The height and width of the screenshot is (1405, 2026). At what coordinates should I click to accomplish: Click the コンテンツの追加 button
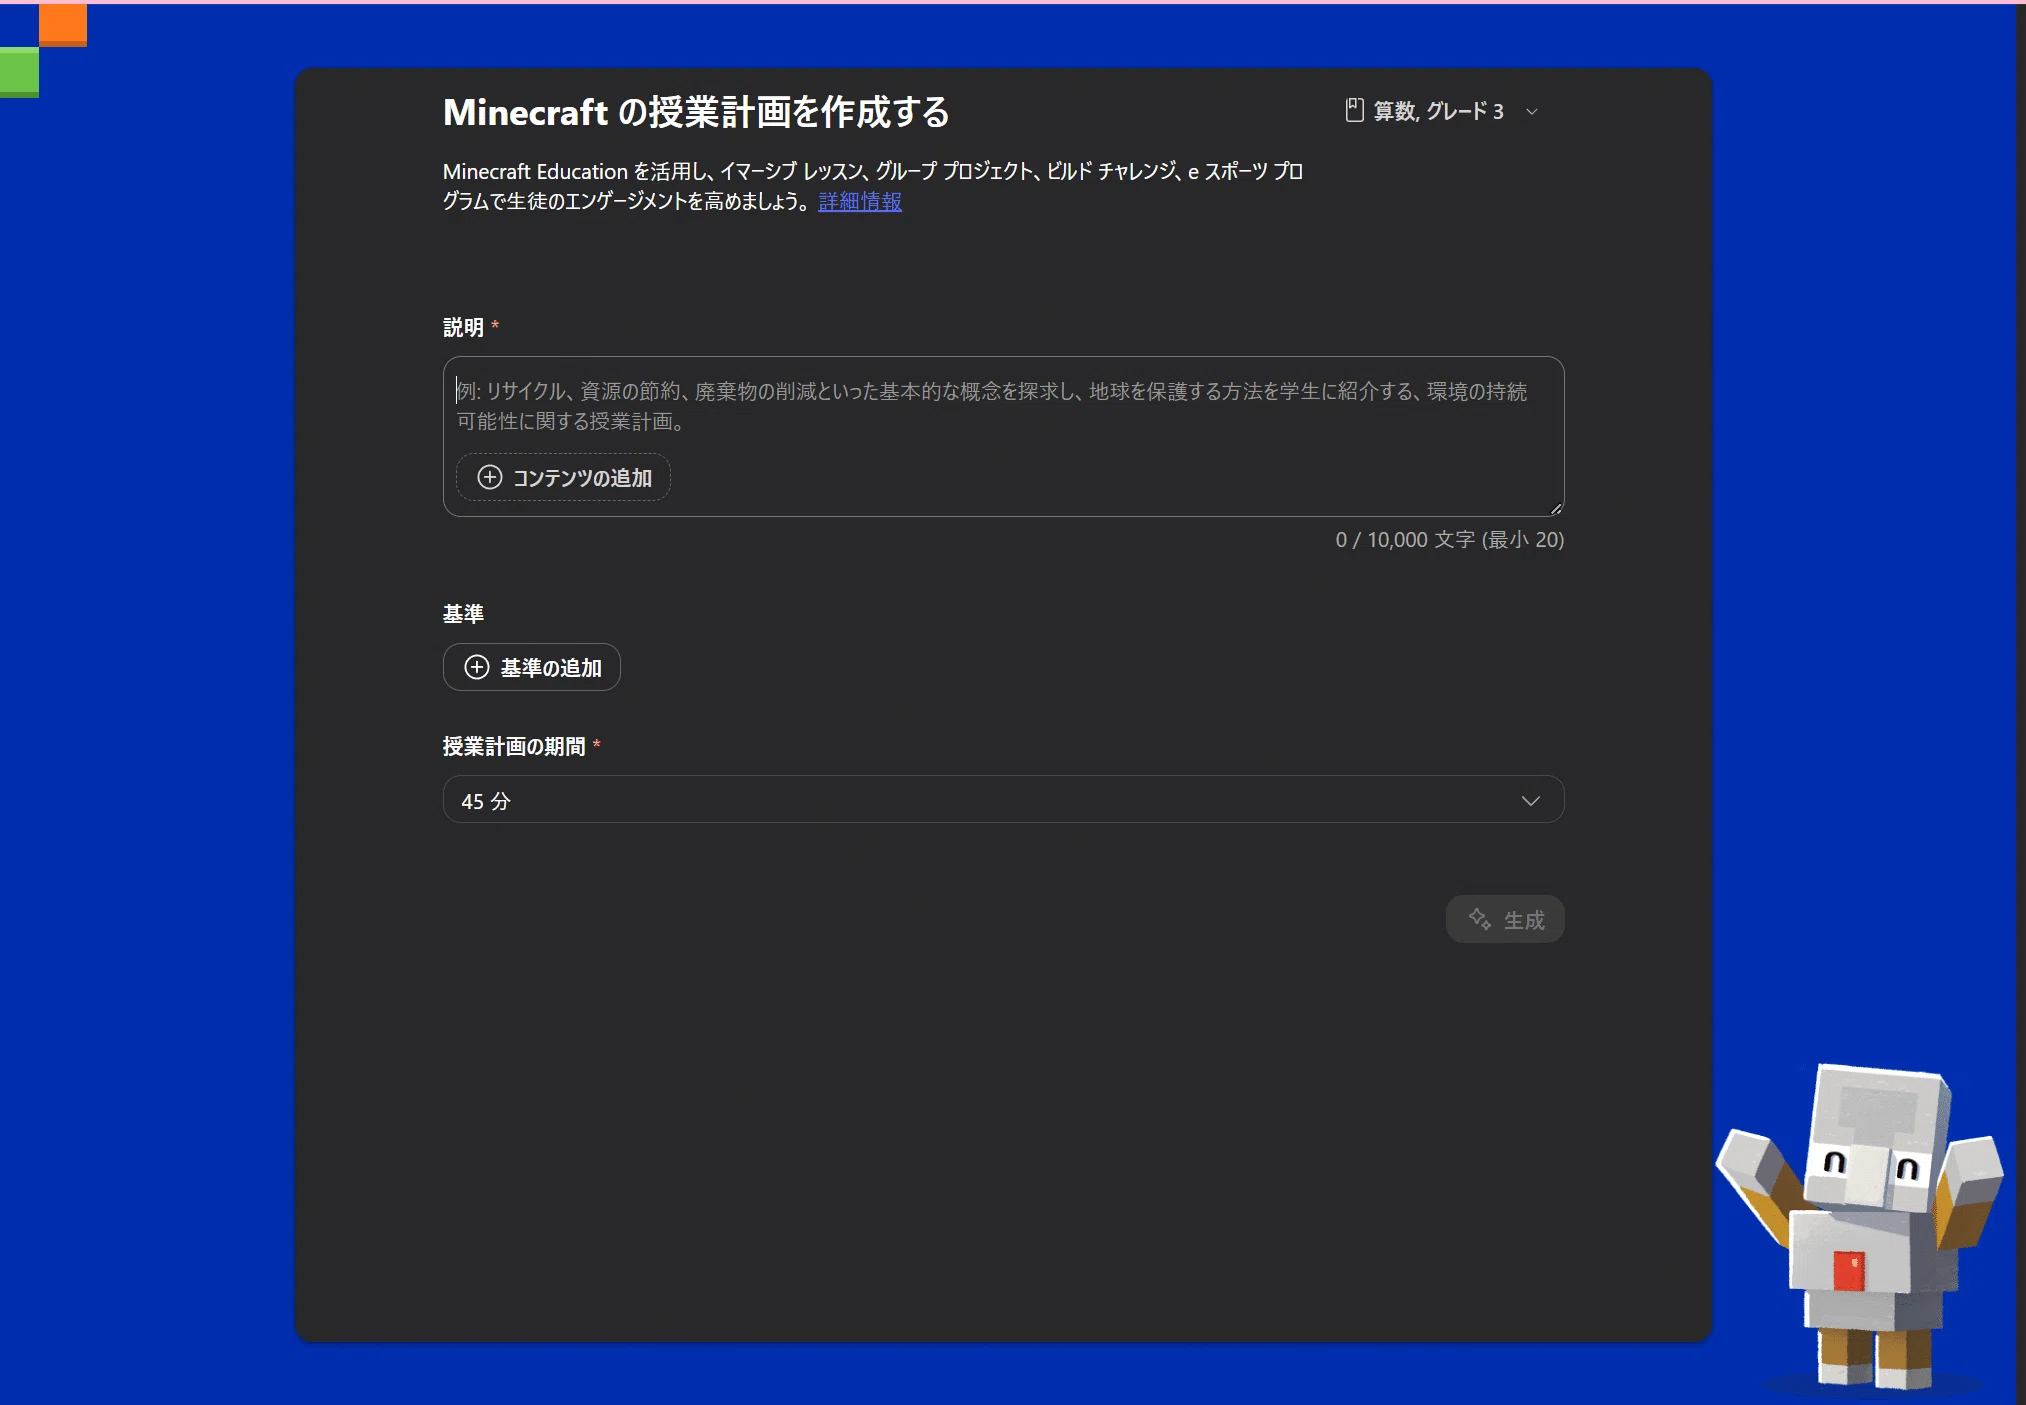tap(563, 477)
